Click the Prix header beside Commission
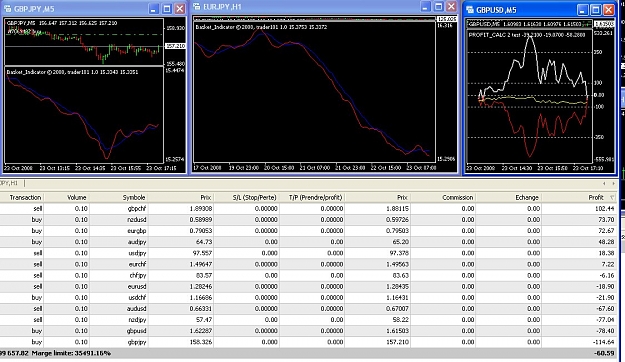 tap(377, 197)
